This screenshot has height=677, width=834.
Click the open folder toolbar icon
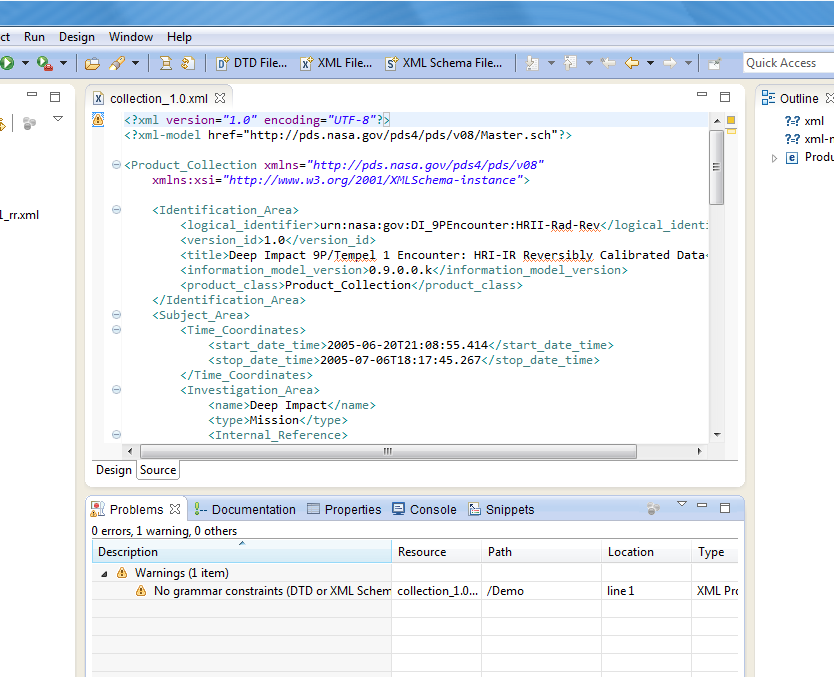tap(92, 64)
